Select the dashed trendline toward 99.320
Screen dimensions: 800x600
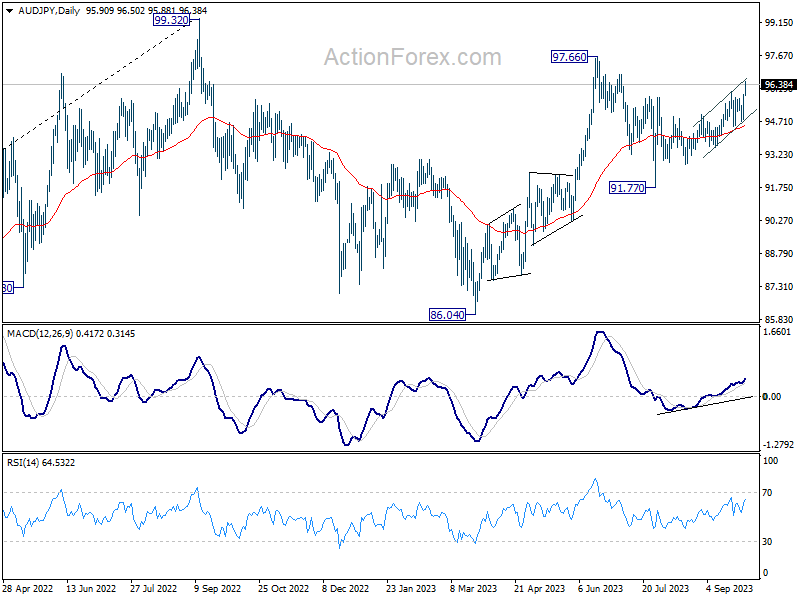point(99,84)
